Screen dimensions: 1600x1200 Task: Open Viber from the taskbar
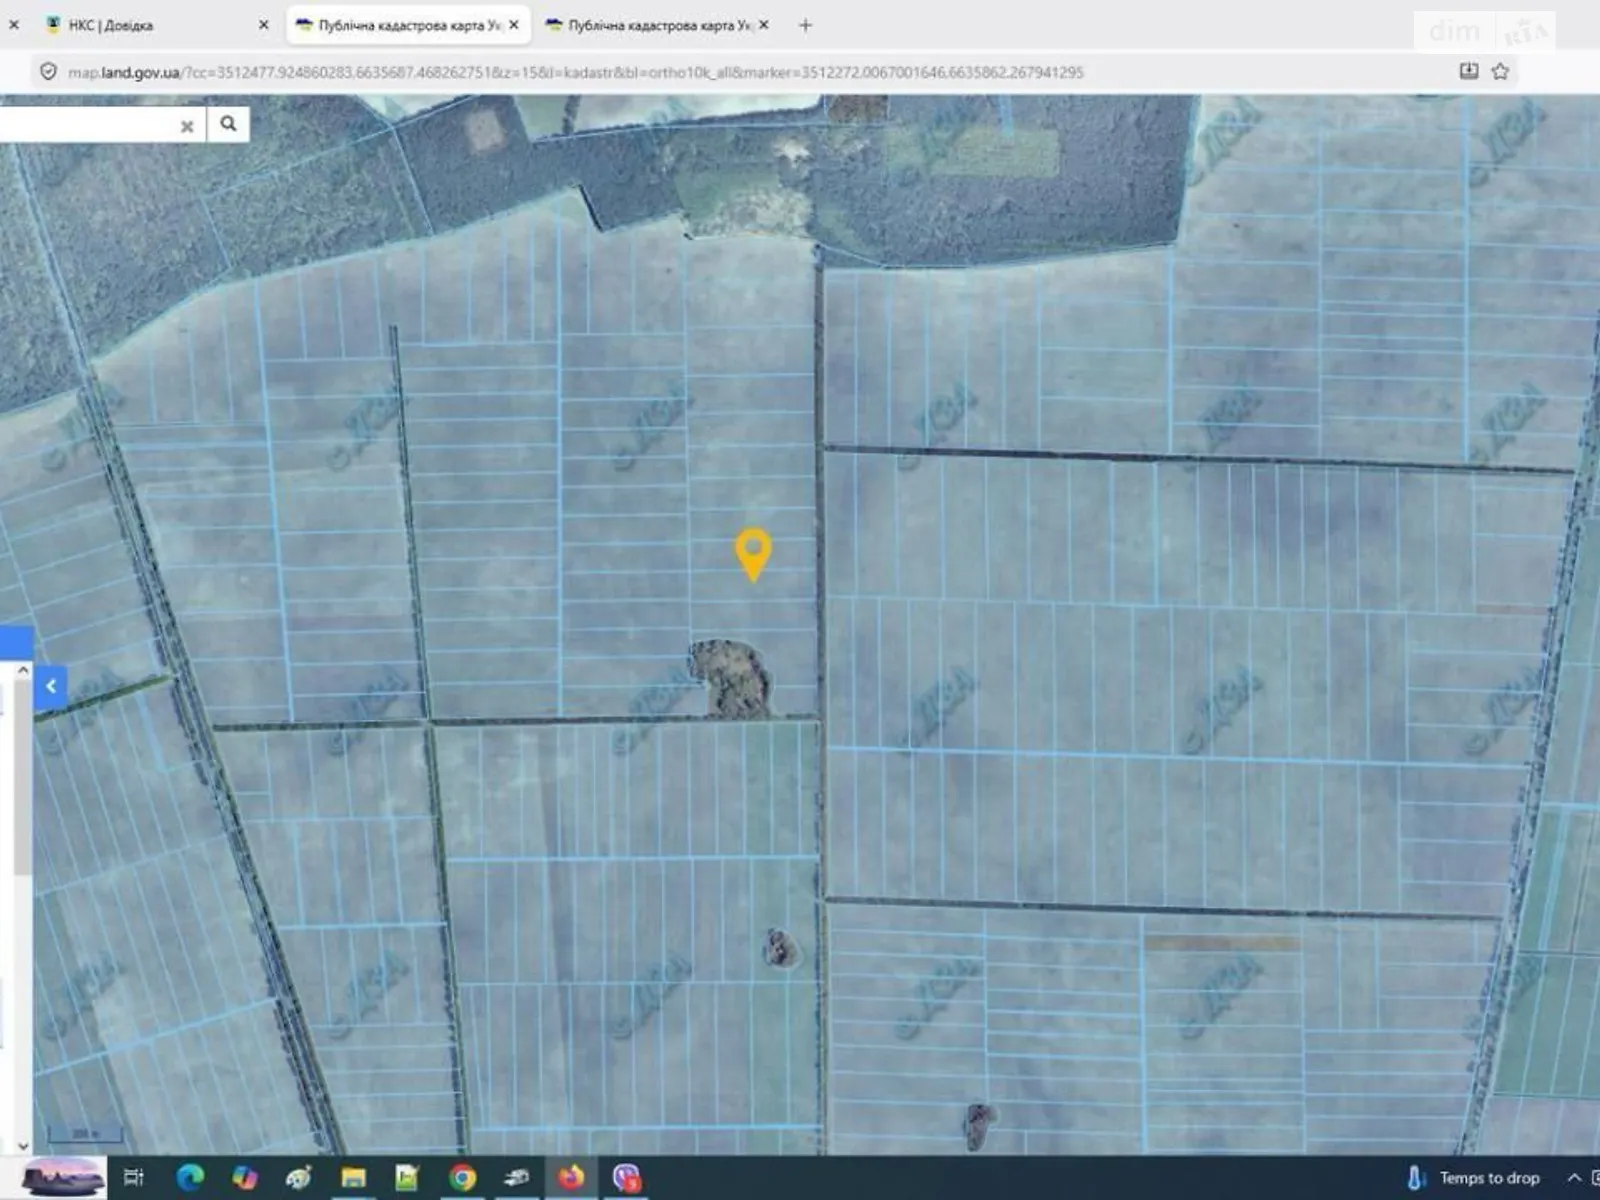point(626,1177)
